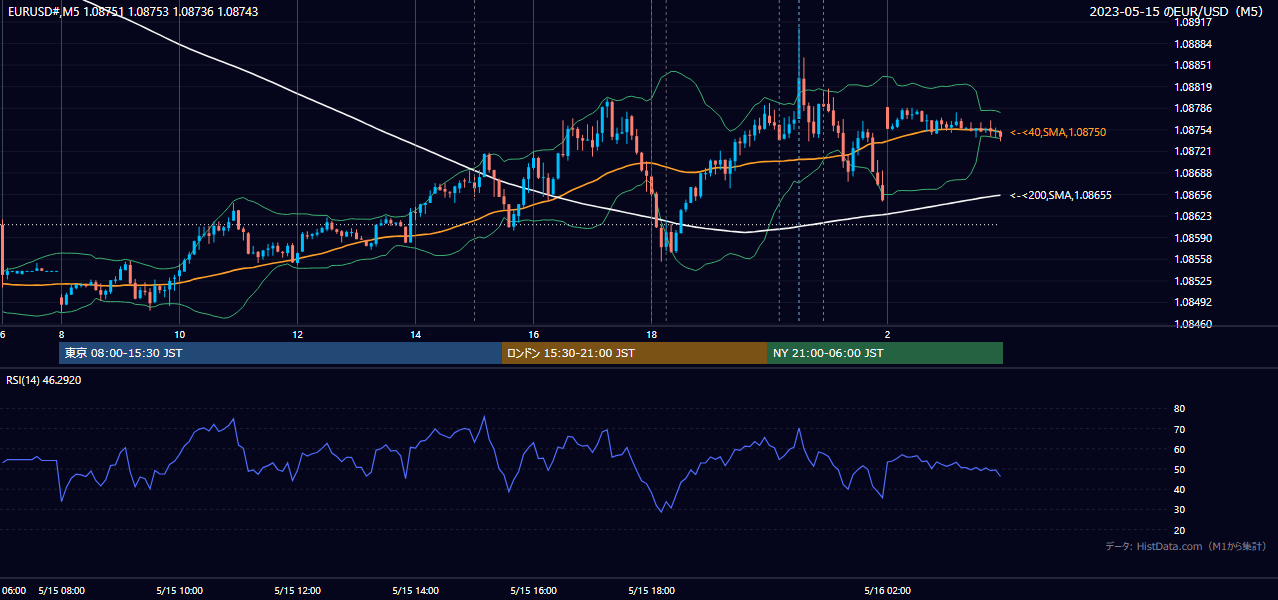Click price axis value 1.08688
1278x600 pixels.
(x=1193, y=173)
